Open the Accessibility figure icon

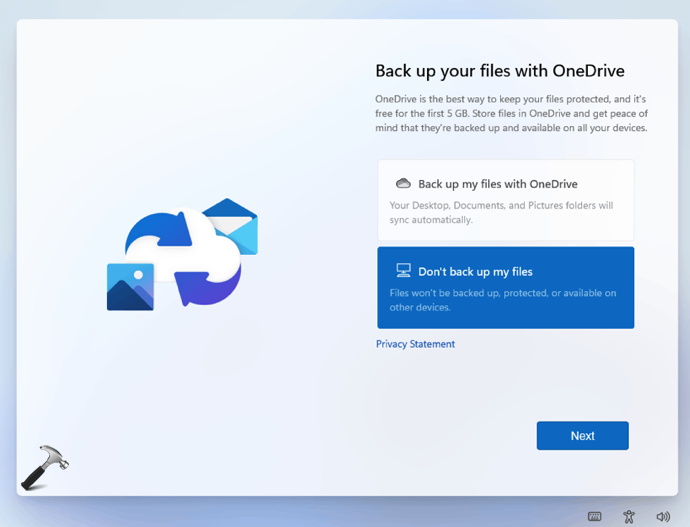coord(629,516)
